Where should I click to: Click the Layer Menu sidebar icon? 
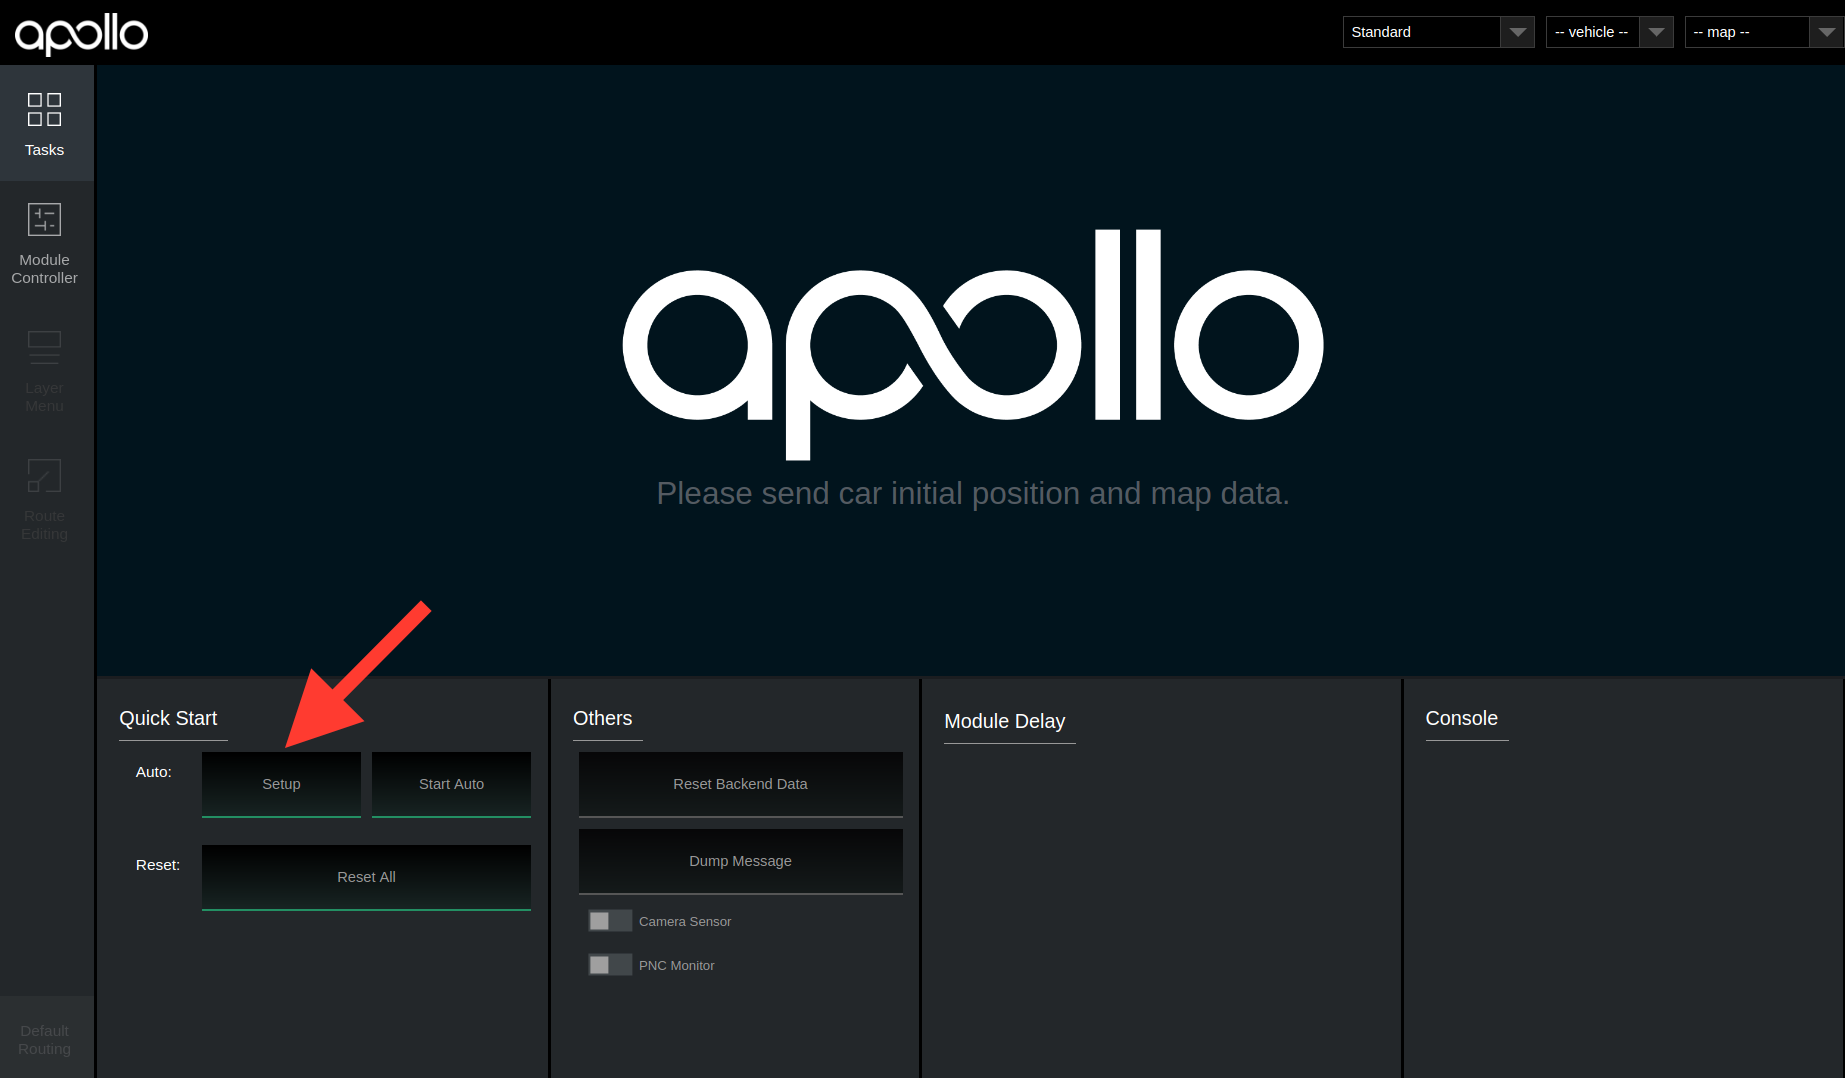(44, 347)
